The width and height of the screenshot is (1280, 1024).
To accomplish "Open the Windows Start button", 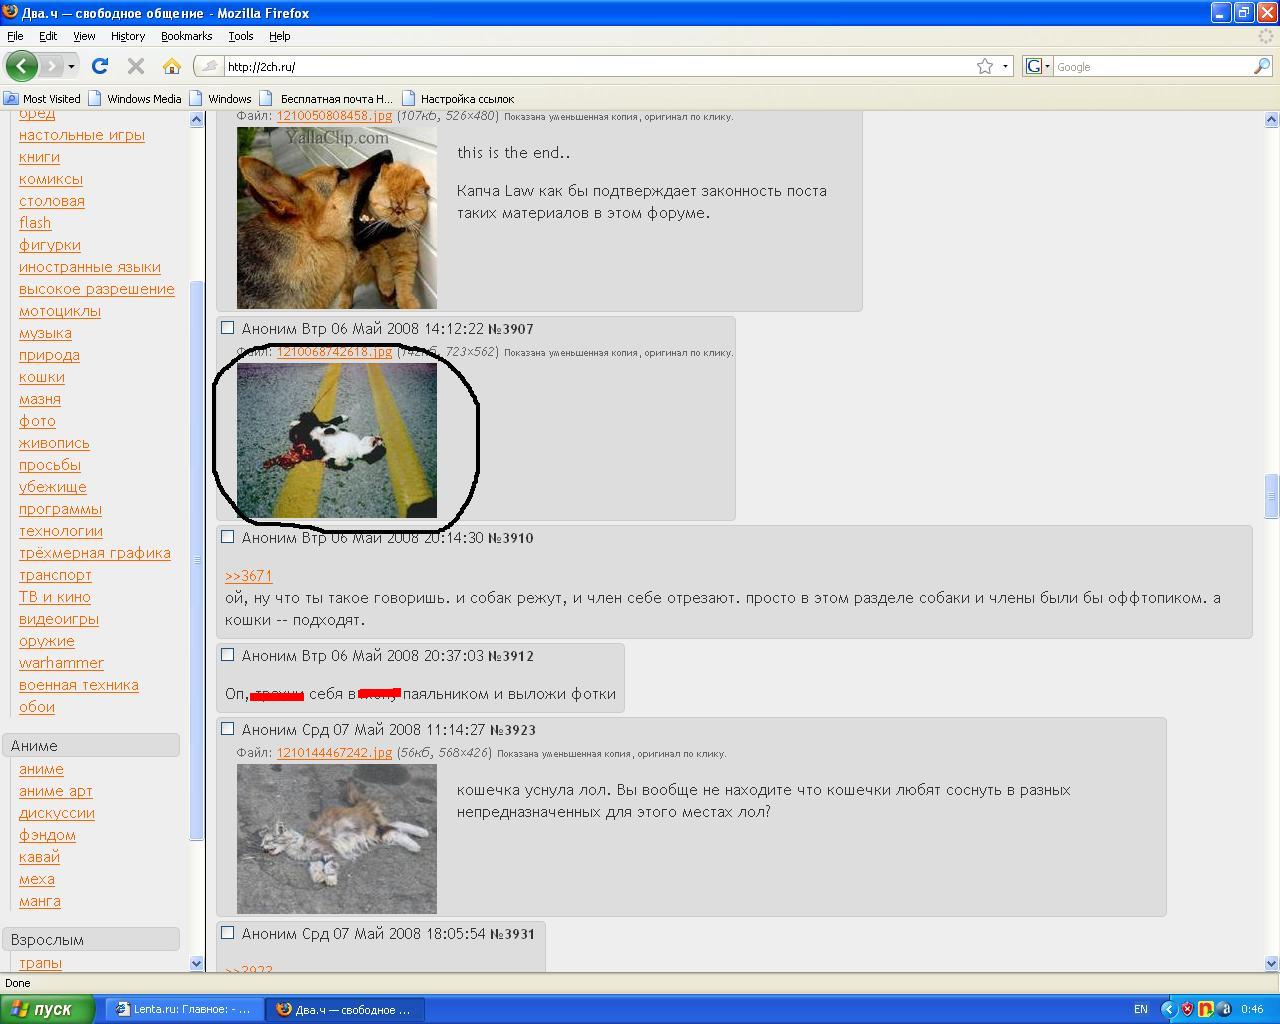I will 47,1009.
